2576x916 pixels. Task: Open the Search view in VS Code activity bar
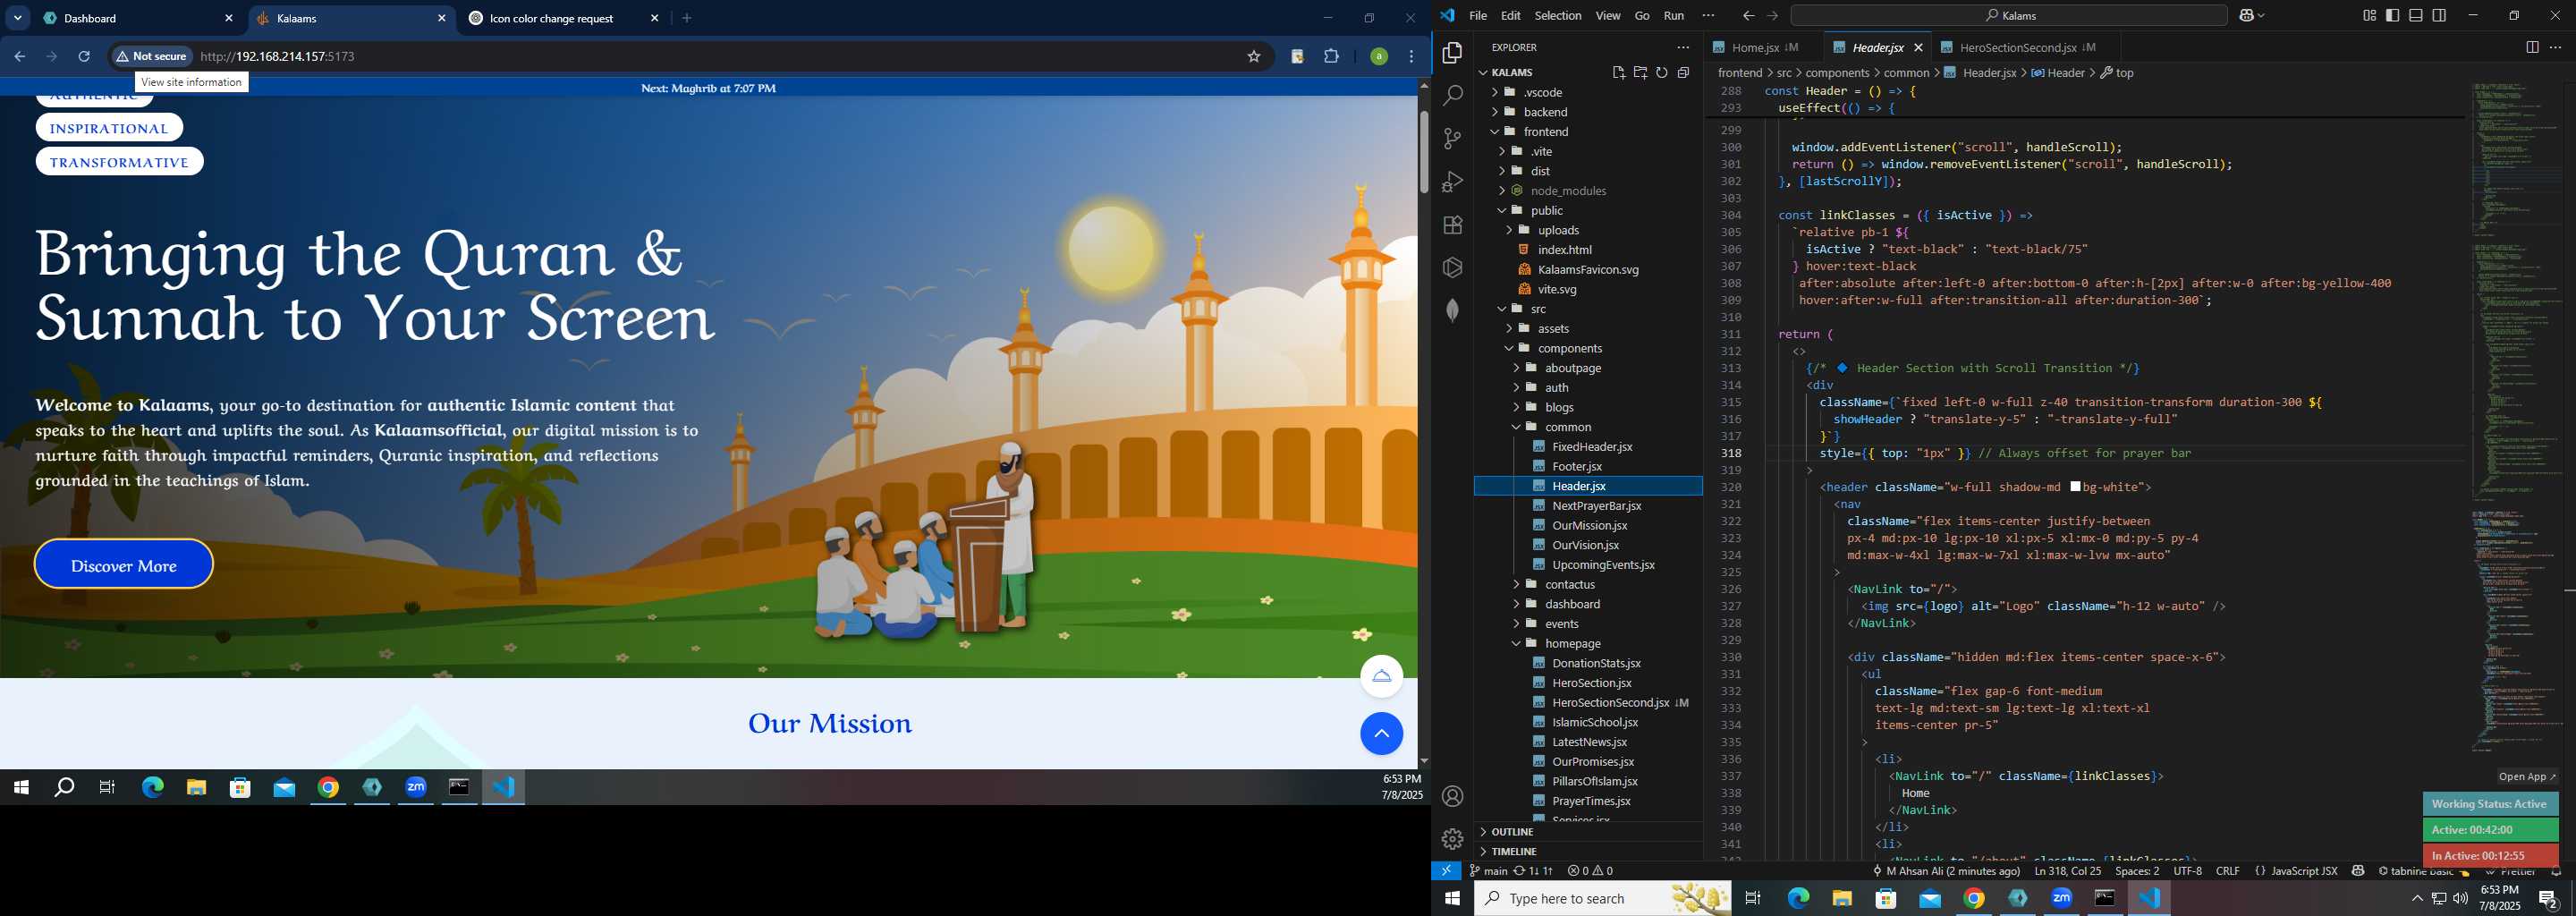pos(1452,96)
